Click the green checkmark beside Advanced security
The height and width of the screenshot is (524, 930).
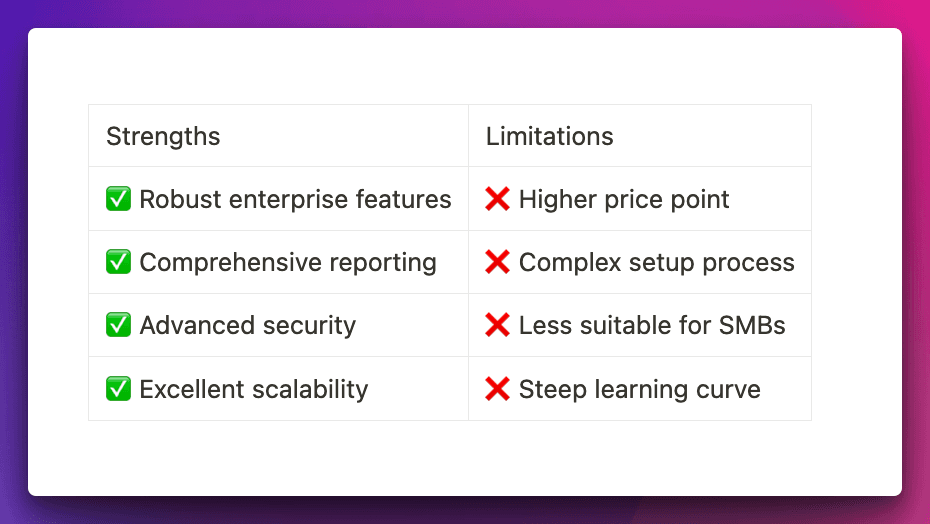coord(118,325)
